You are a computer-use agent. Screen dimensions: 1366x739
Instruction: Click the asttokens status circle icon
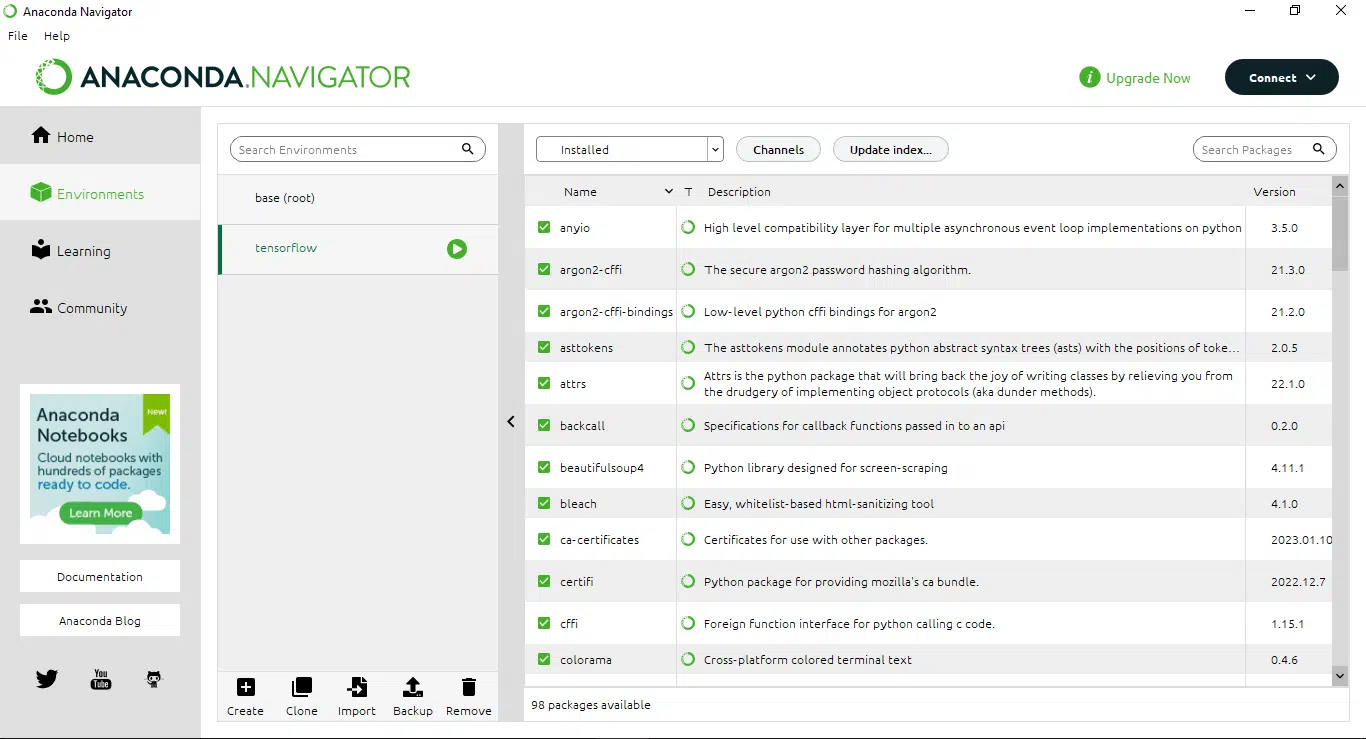688,347
